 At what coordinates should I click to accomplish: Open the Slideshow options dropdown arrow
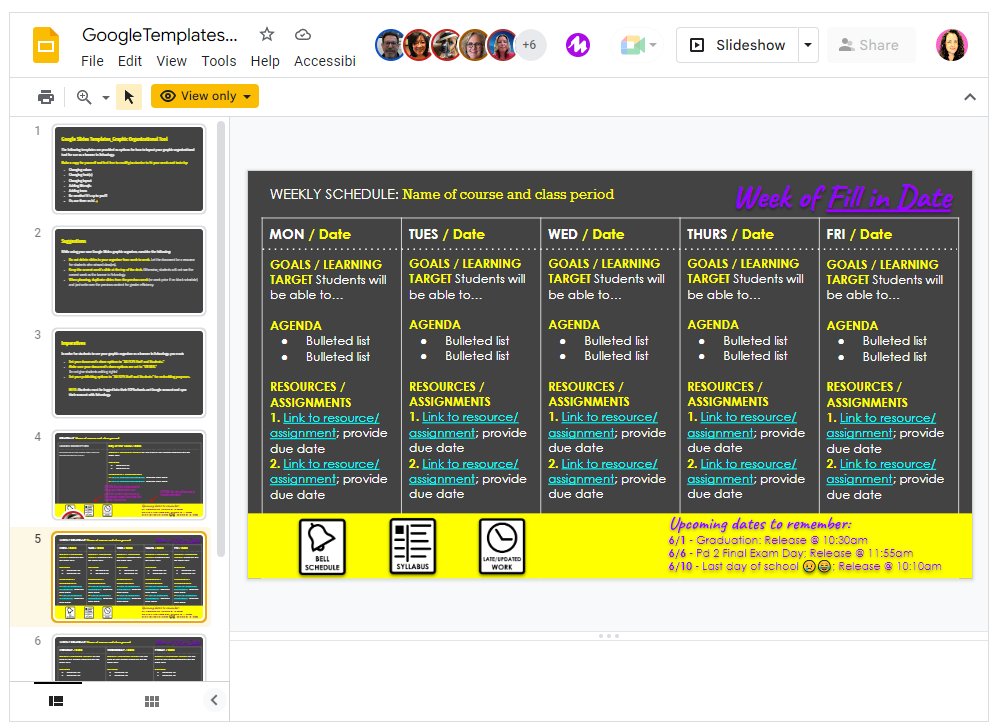tap(808, 45)
